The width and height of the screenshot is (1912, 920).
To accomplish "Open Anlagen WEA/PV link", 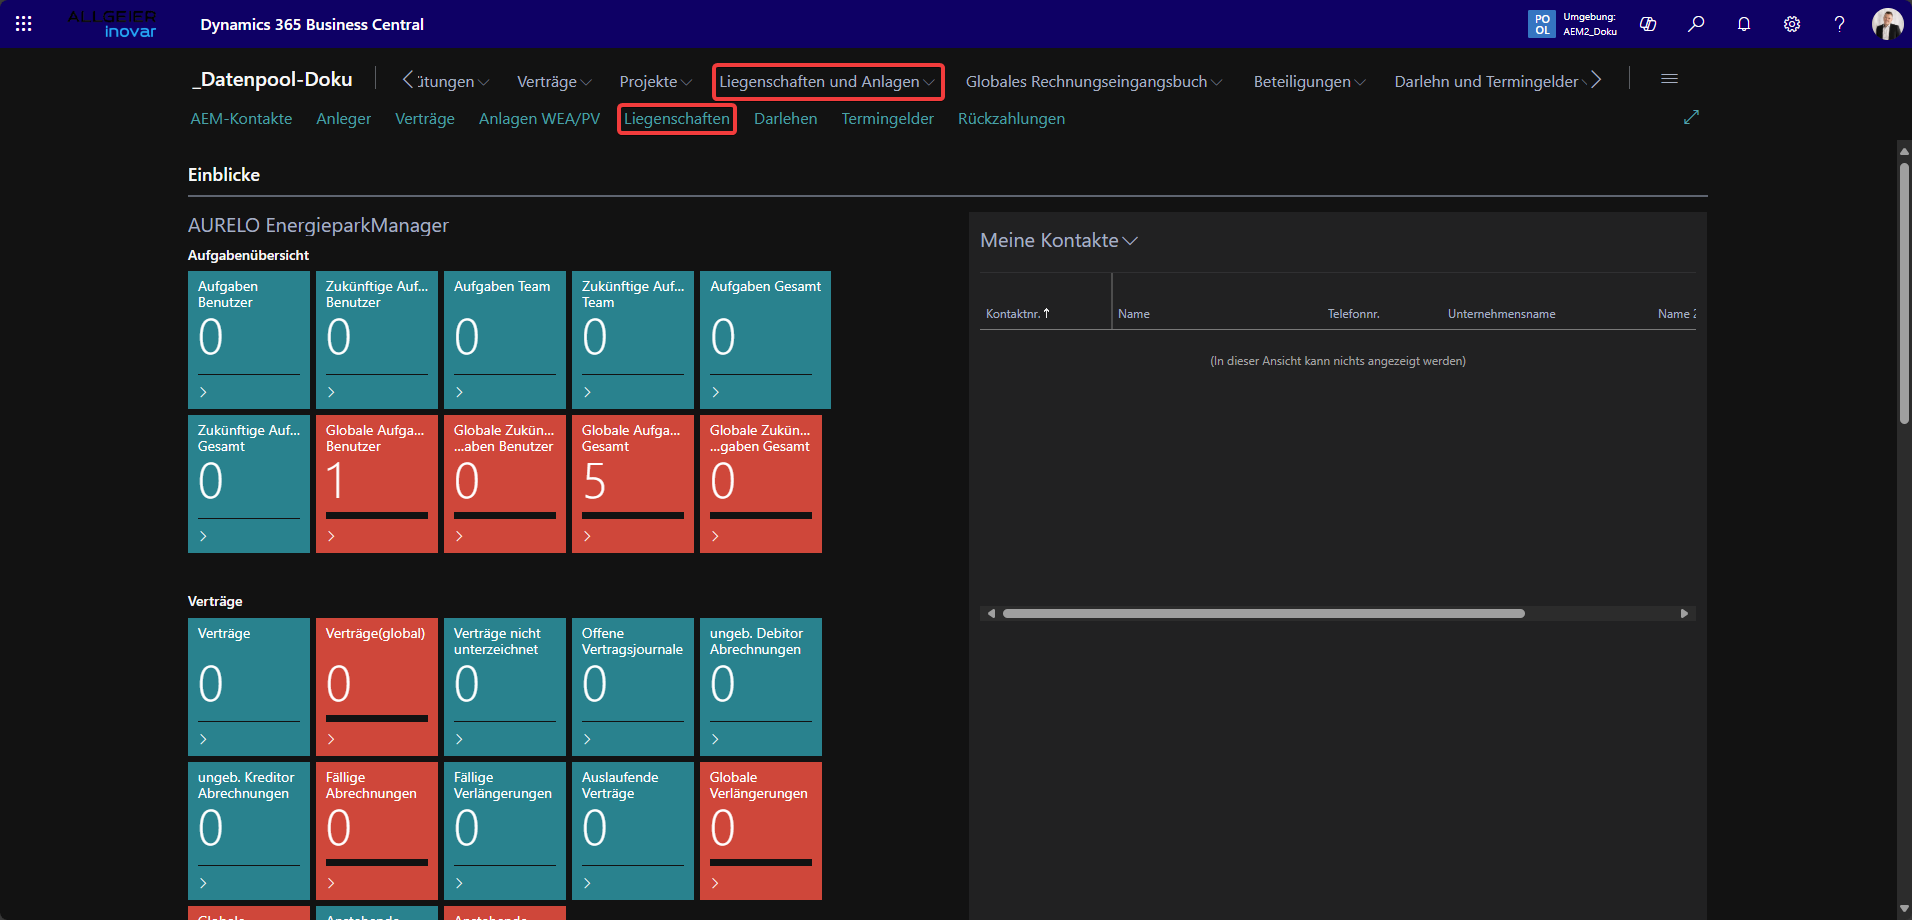I will tap(539, 119).
